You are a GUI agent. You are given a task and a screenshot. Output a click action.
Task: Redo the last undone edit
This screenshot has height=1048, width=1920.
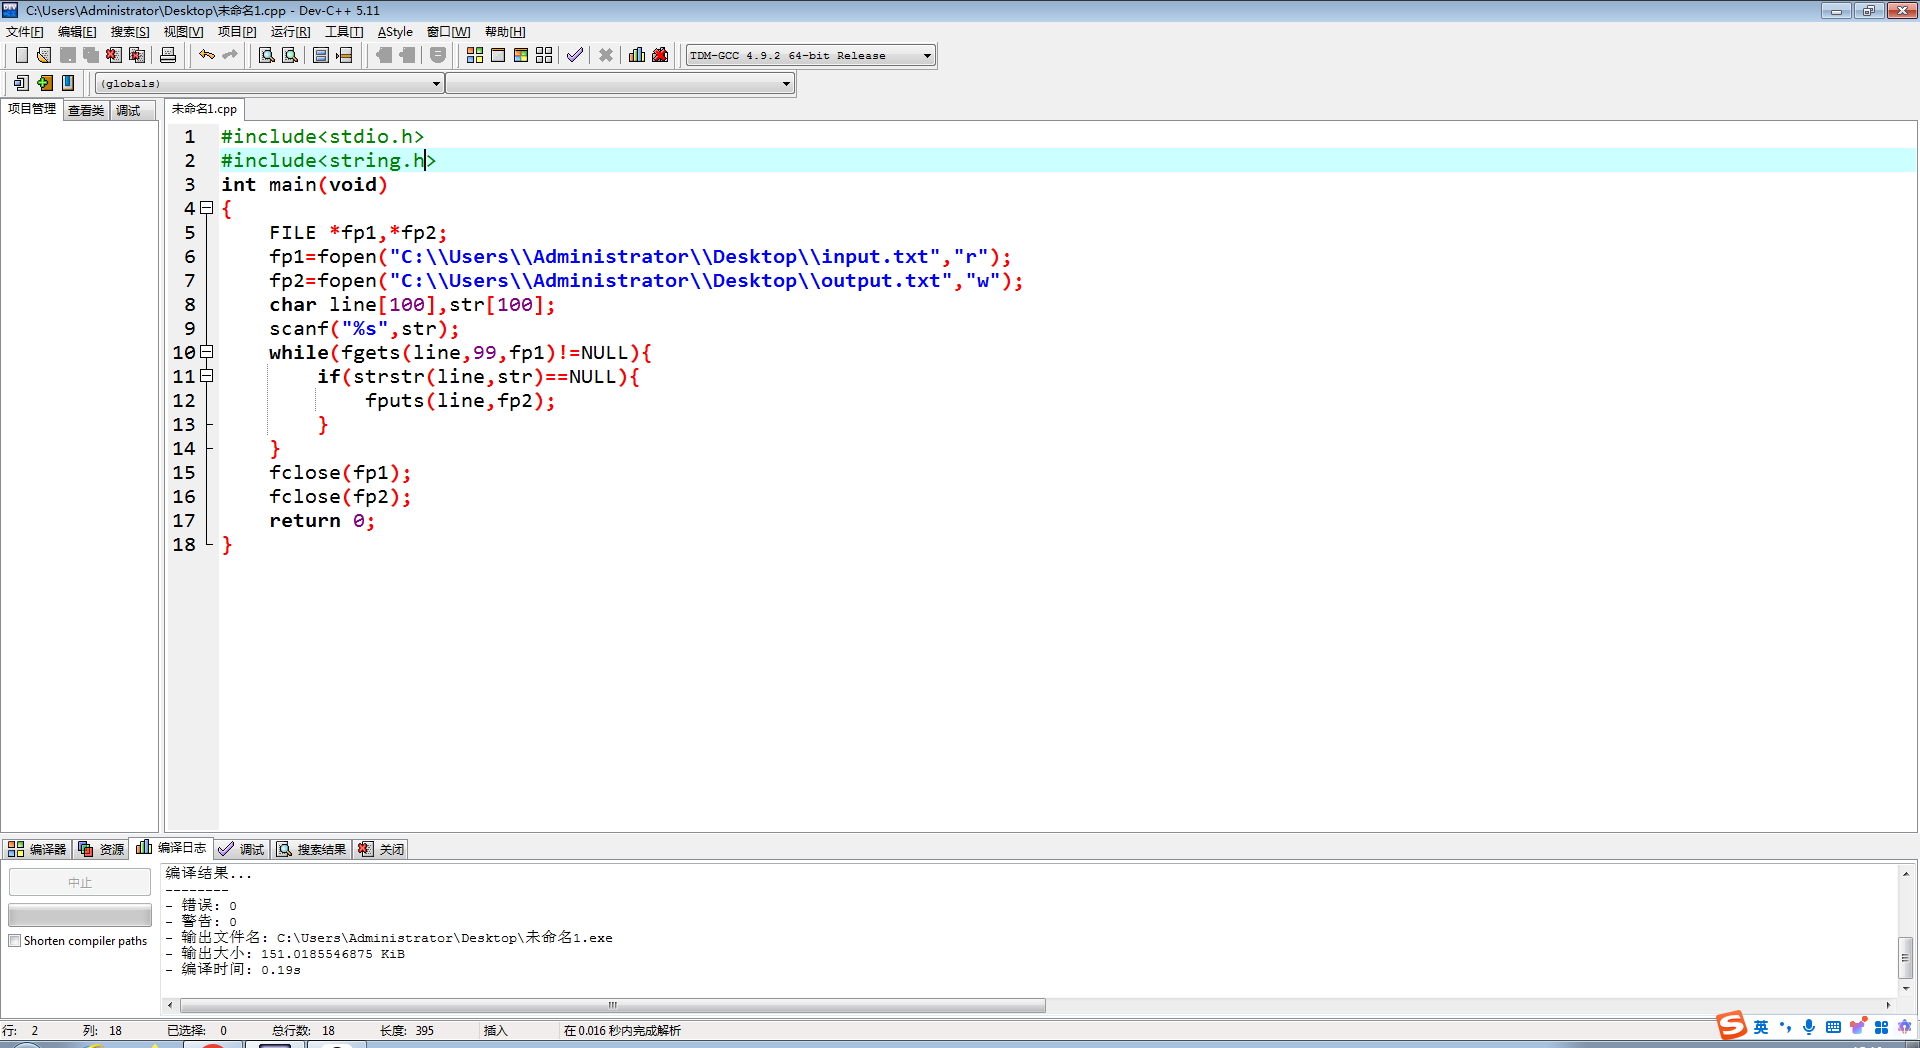(x=230, y=55)
